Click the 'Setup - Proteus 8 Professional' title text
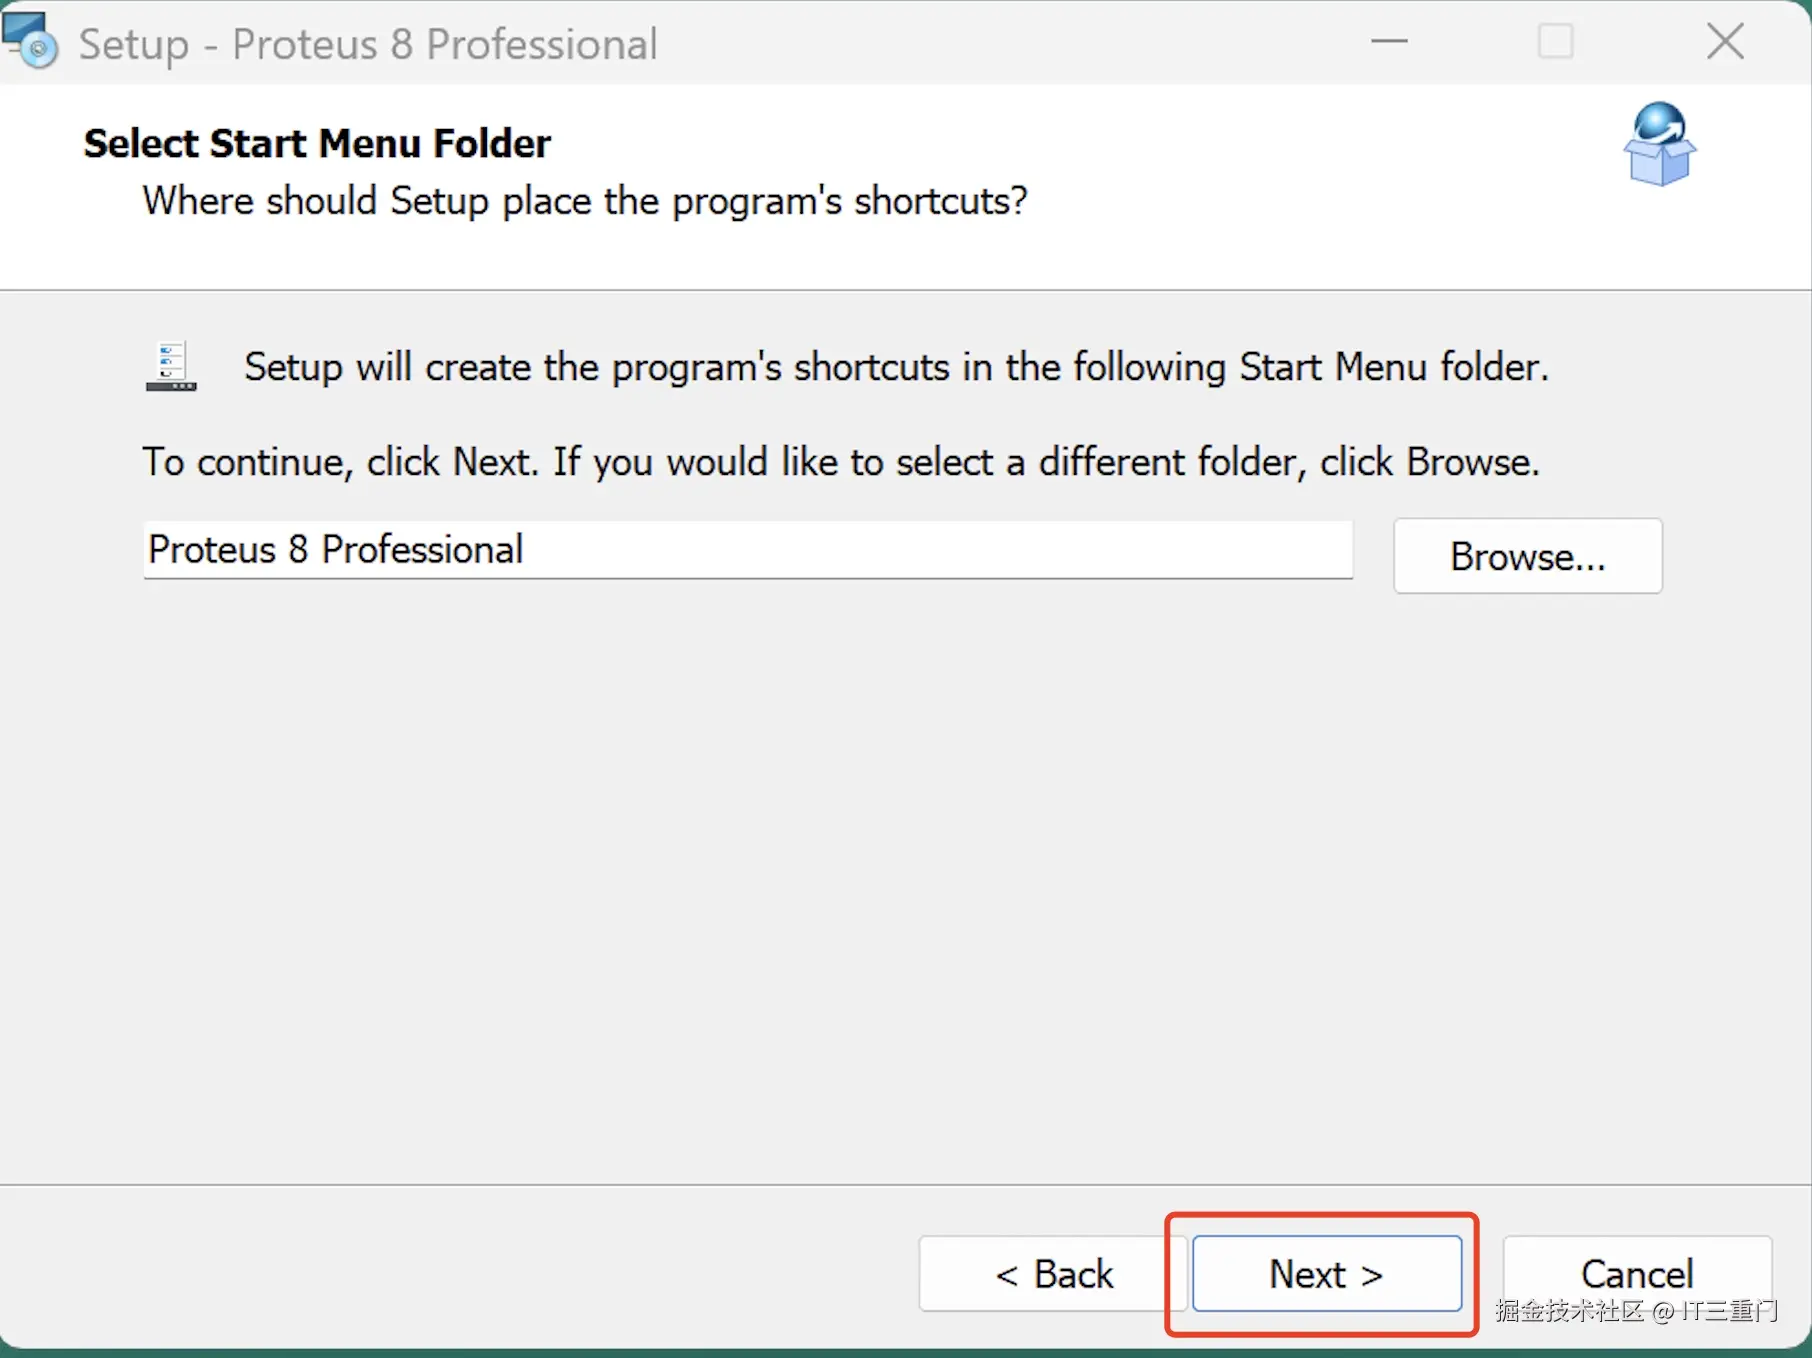 click(x=368, y=44)
